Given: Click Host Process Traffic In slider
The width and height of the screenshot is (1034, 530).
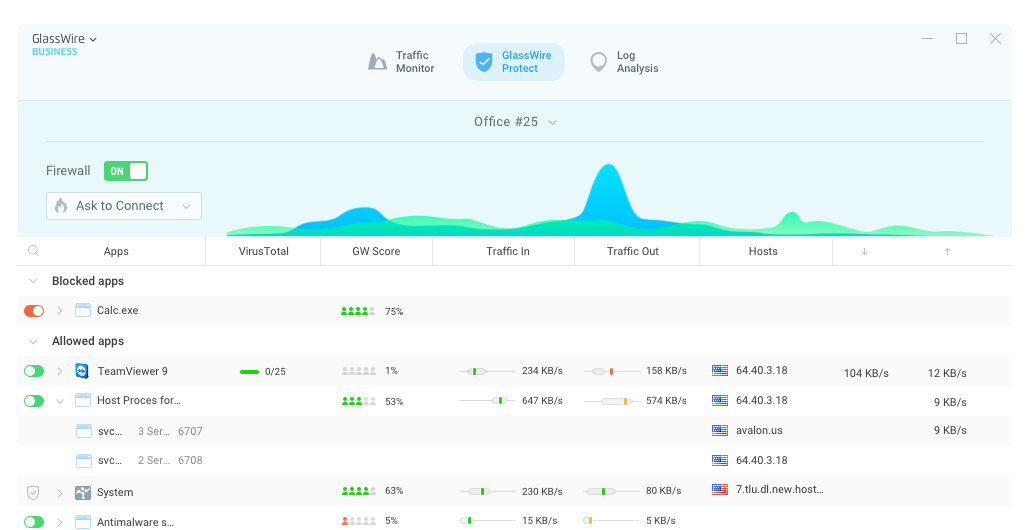Looking at the screenshot, I should (487, 400).
